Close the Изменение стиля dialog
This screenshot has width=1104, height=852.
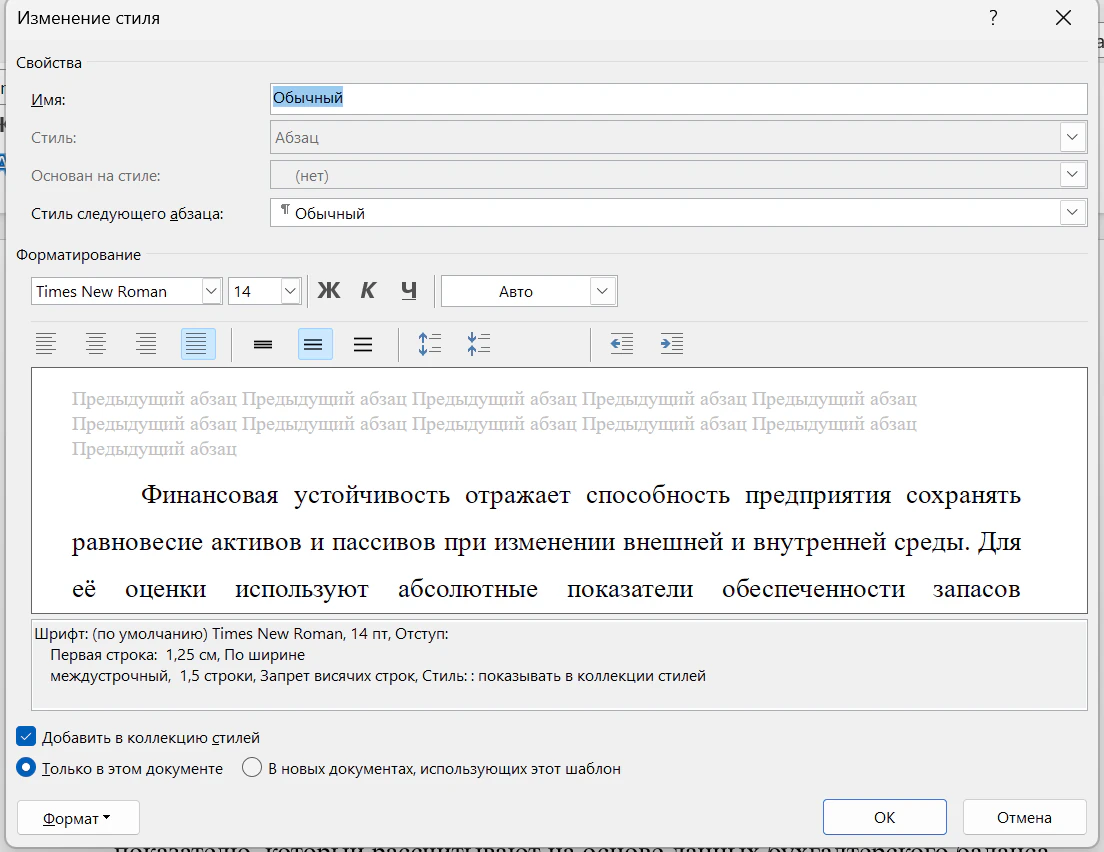pos(1063,18)
